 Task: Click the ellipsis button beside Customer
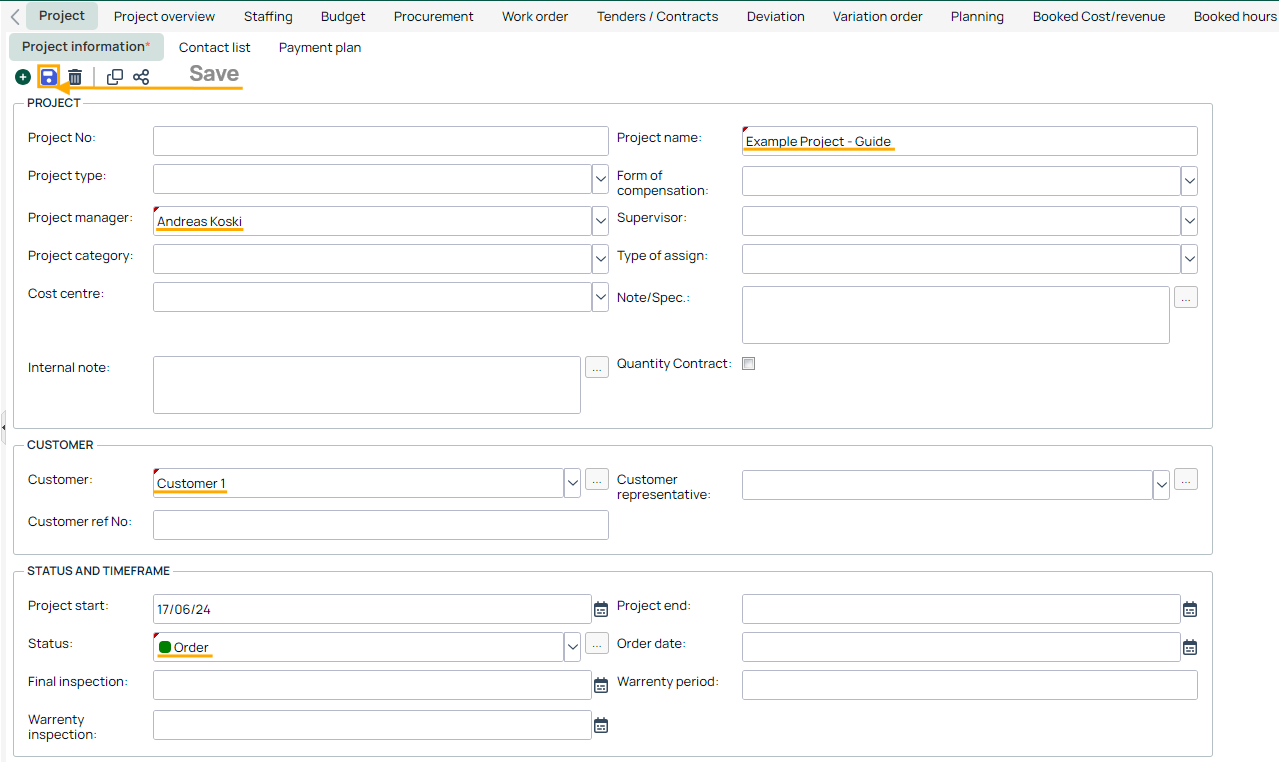coord(597,479)
